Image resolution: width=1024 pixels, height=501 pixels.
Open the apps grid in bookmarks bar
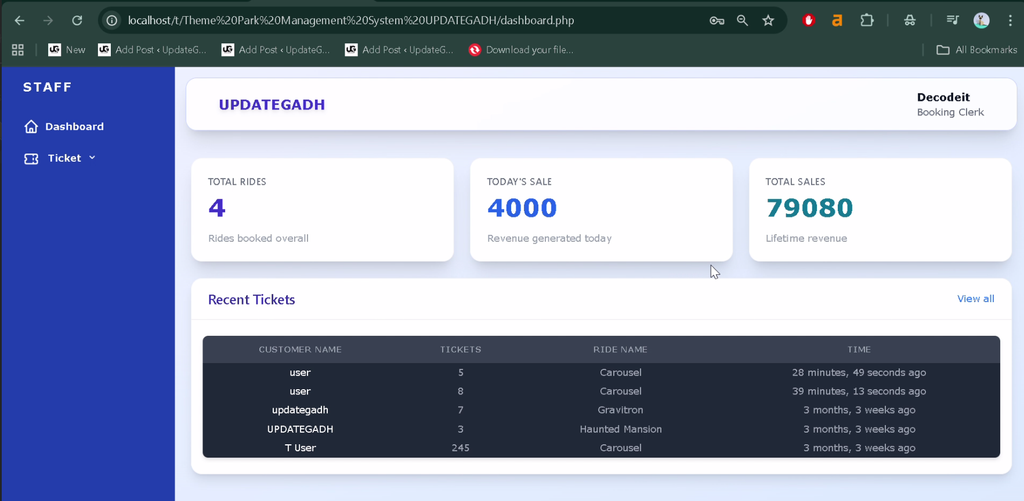[x=18, y=50]
